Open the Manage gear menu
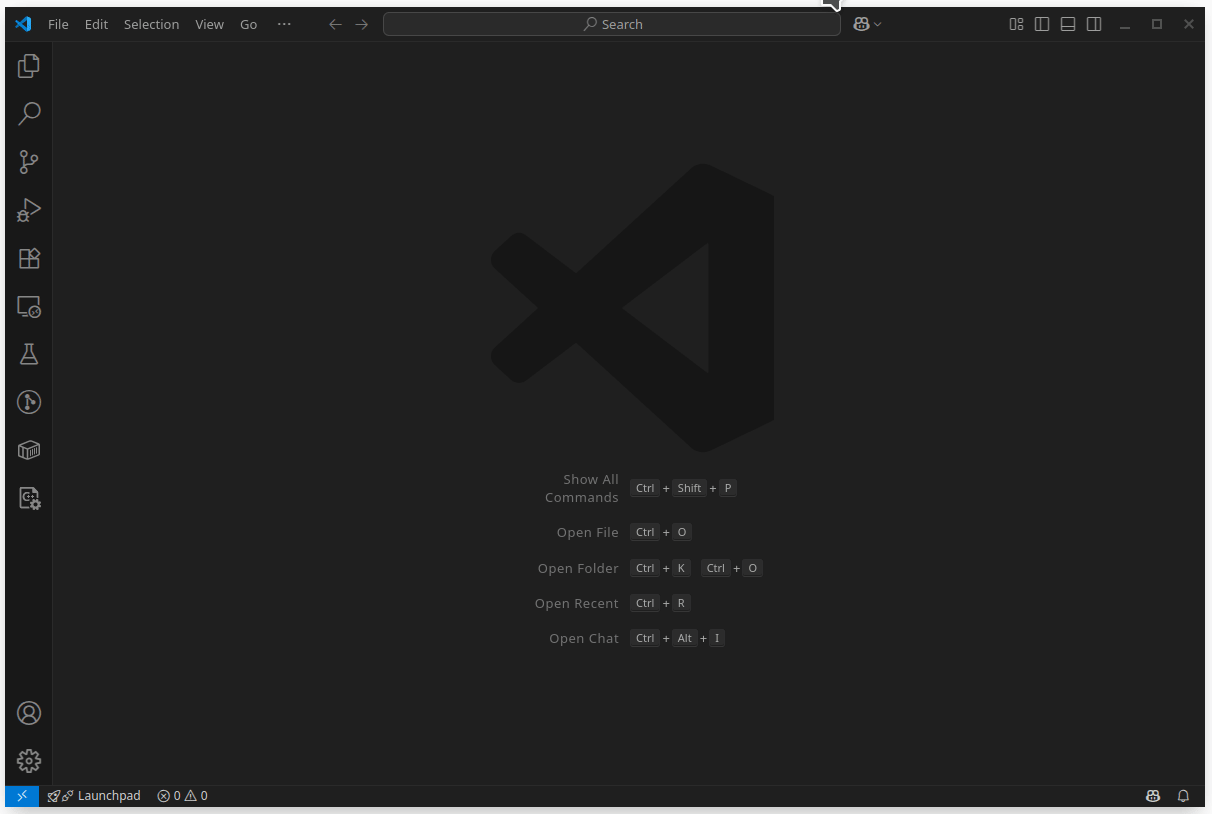The image size is (1212, 814). click(29, 761)
